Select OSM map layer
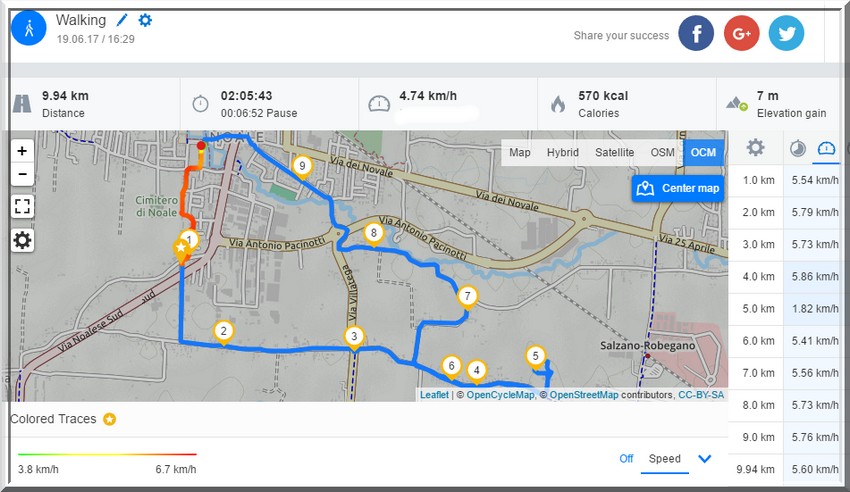The image size is (850, 492). point(662,153)
